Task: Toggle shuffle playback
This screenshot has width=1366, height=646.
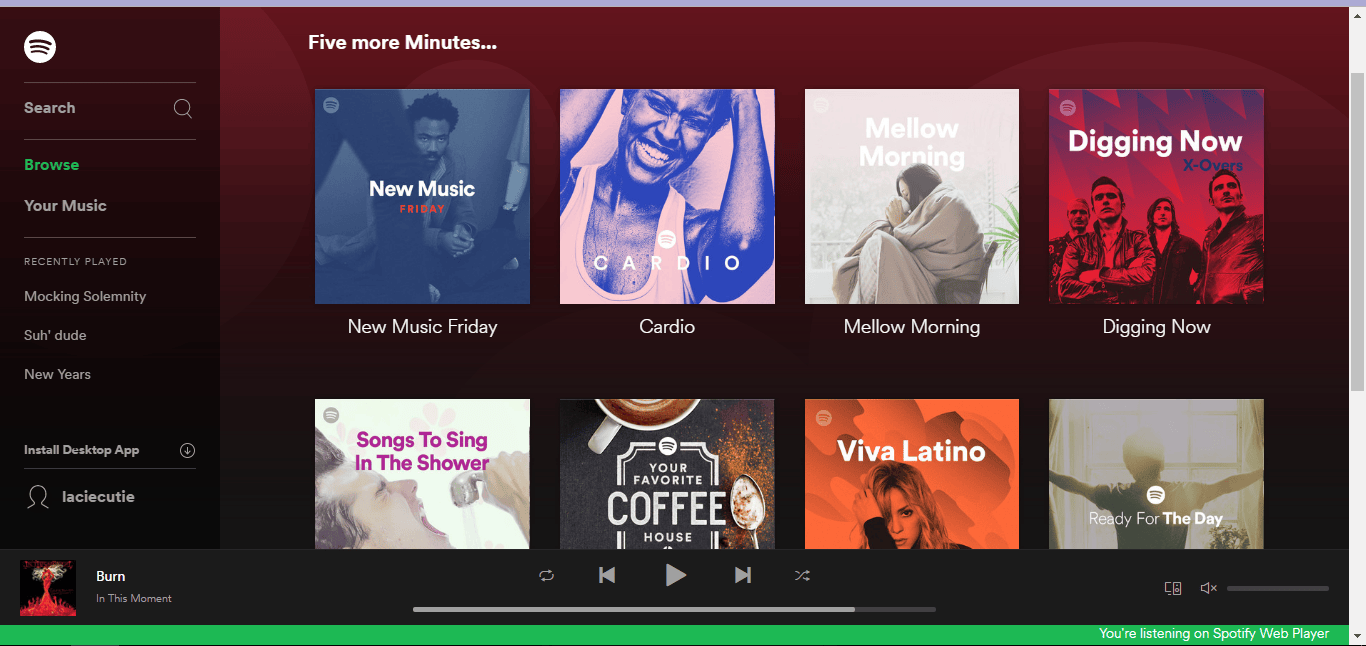Action: click(x=802, y=575)
